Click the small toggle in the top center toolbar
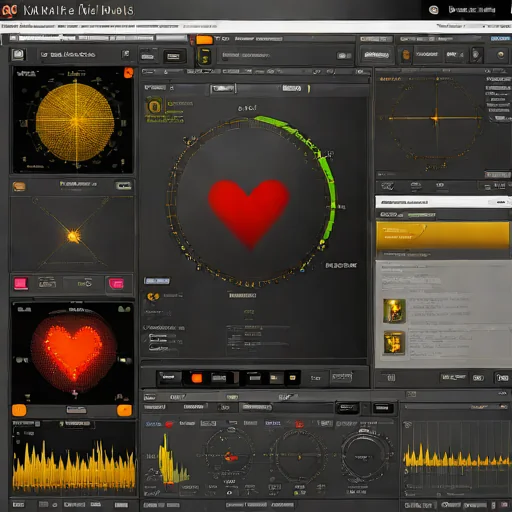The width and height of the screenshot is (512, 512). click(x=343, y=56)
